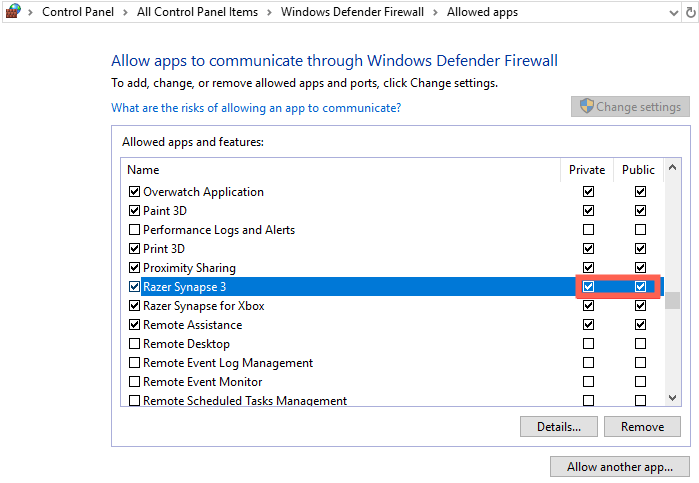This screenshot has width=699, height=483.
Task: Expand the chevron before Control Panel breadcrumb
Action: click(30, 12)
